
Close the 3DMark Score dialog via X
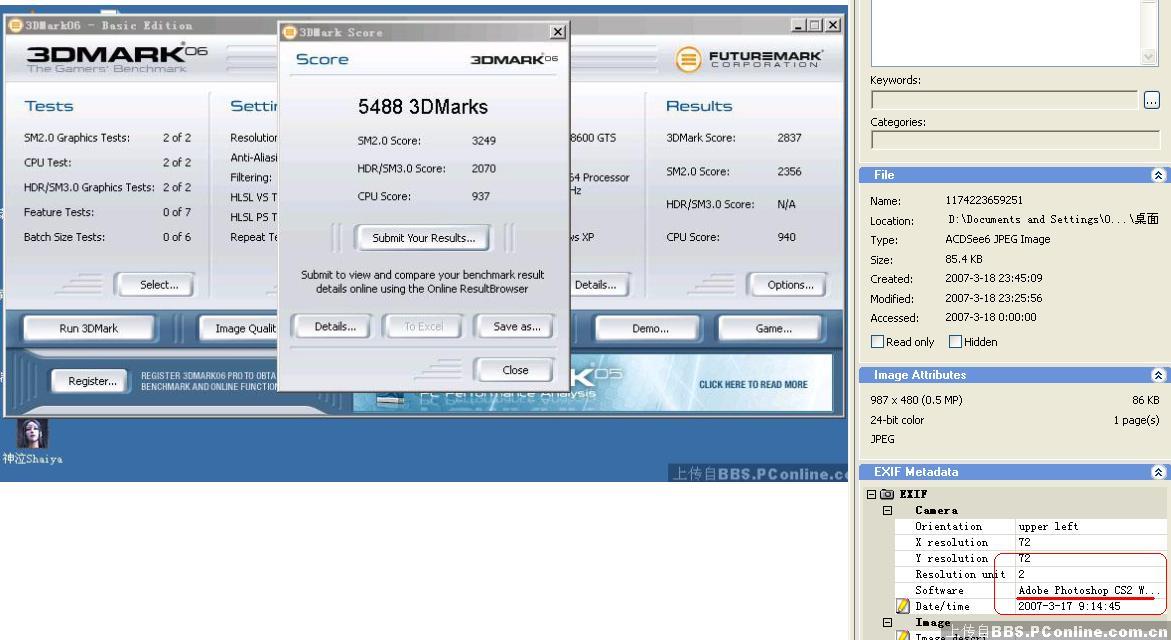click(557, 31)
